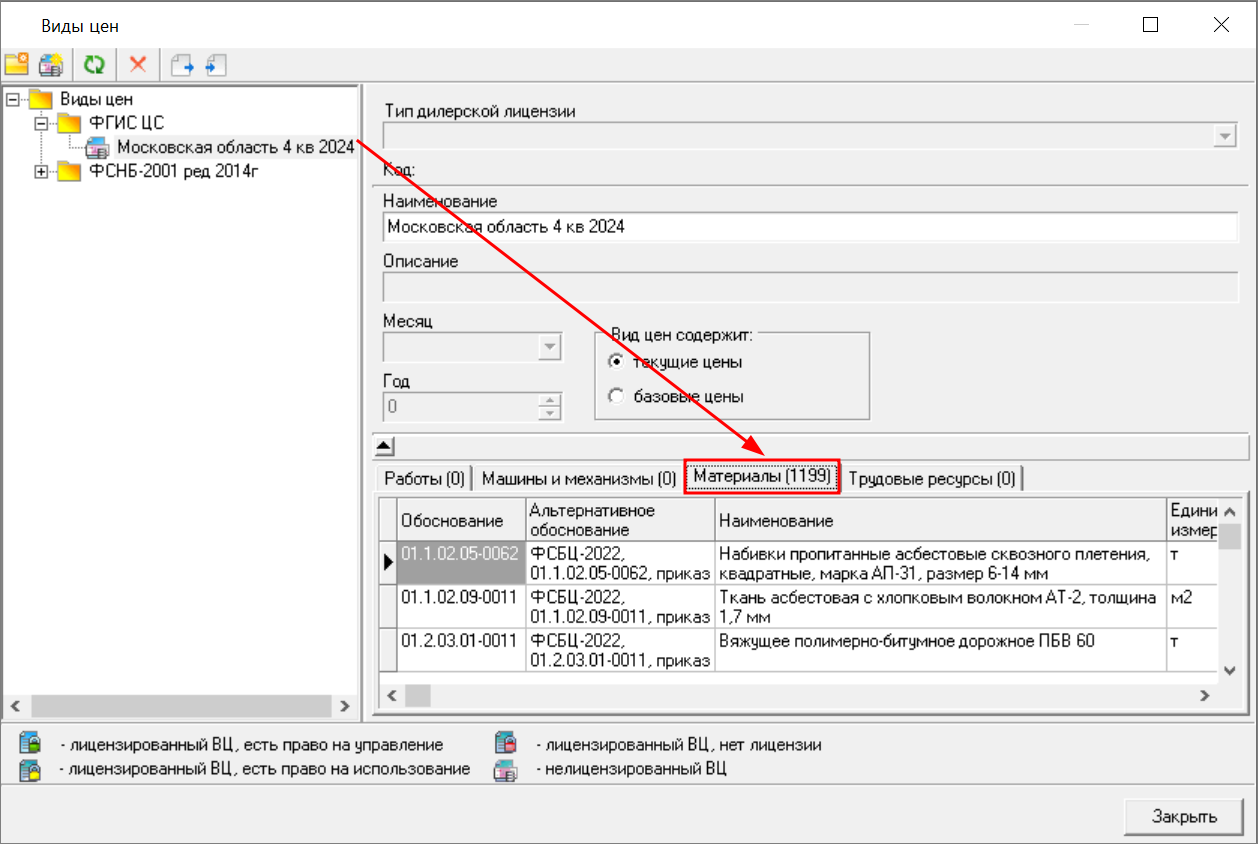Select Московская область 4 кв 2024 tree item

point(235,147)
